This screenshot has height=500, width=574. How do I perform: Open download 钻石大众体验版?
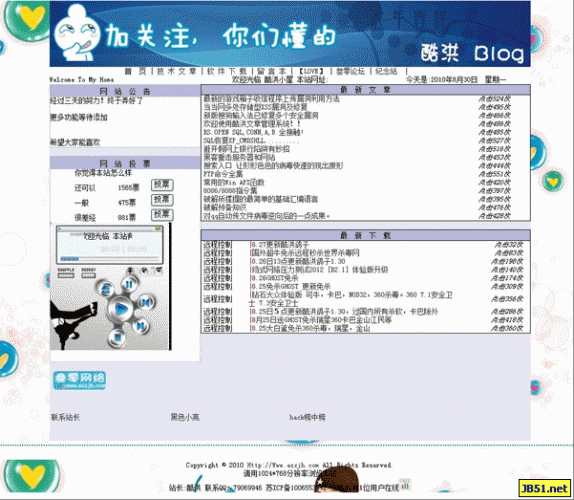(x=350, y=299)
